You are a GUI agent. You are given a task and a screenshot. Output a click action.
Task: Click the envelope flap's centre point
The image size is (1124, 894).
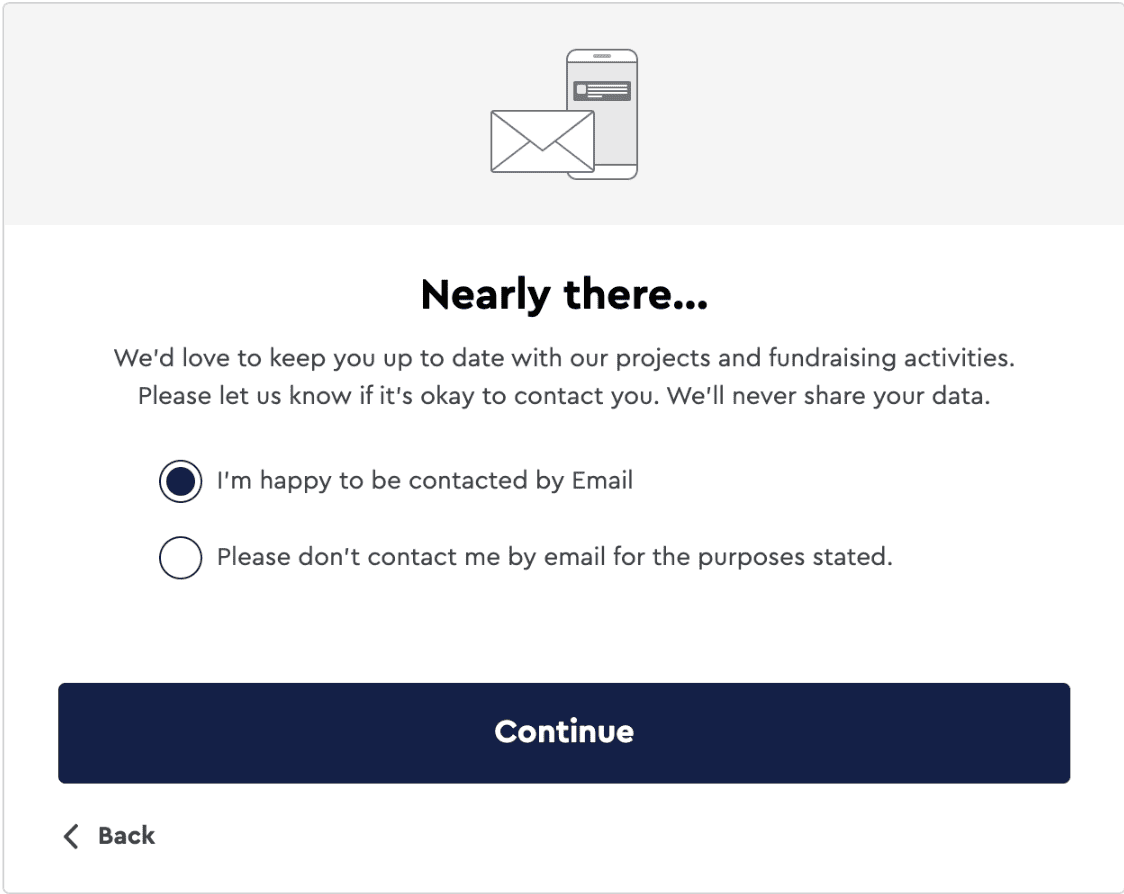(x=541, y=148)
